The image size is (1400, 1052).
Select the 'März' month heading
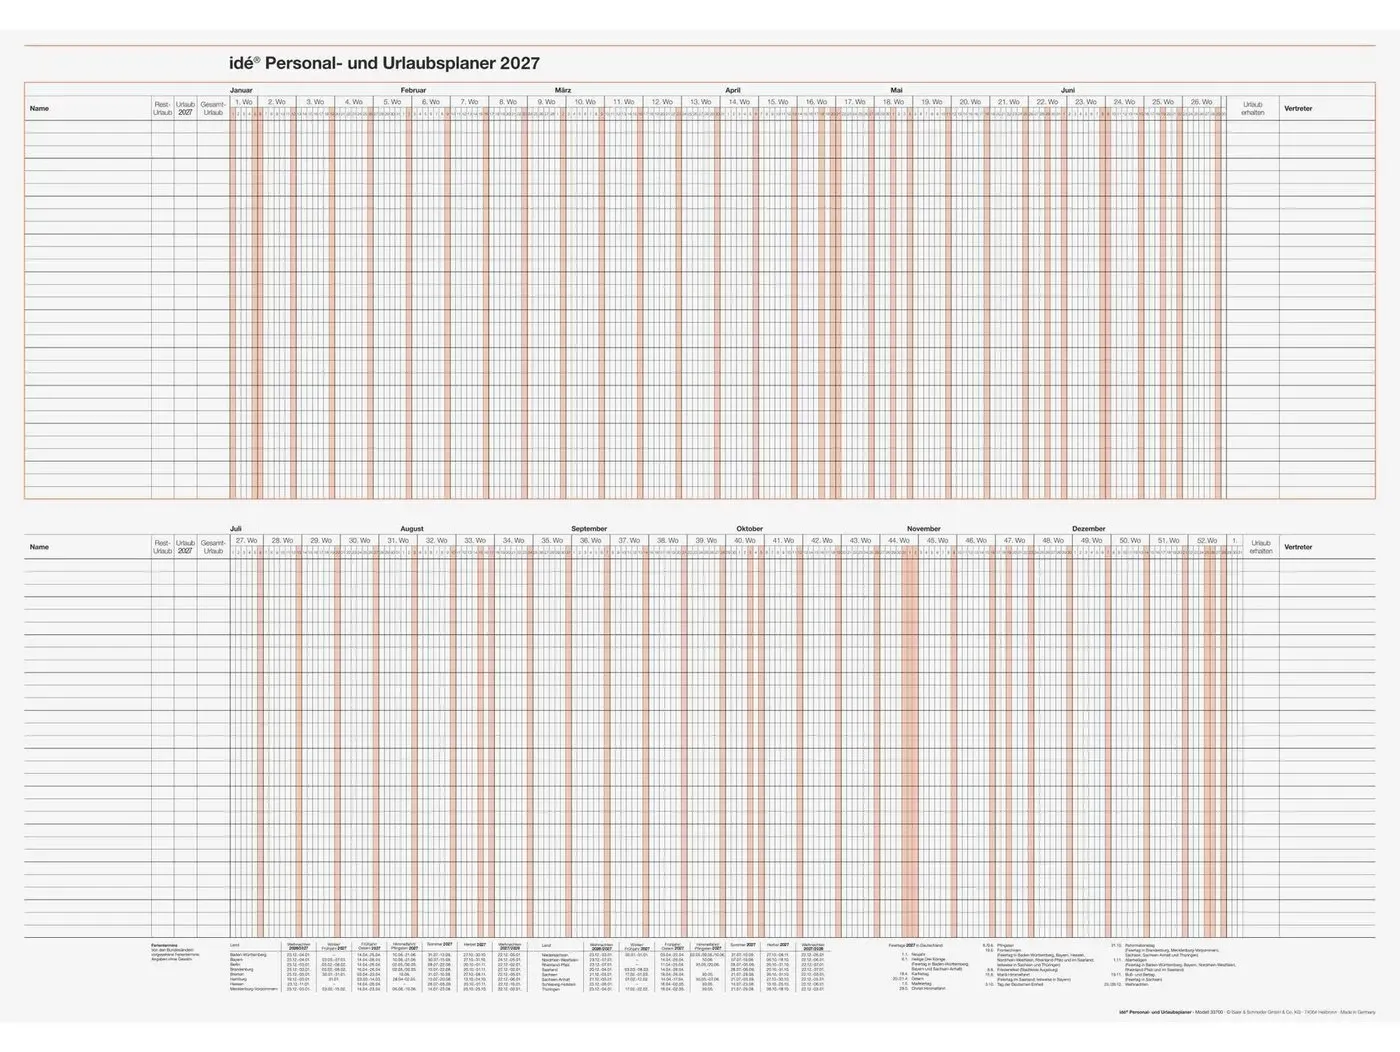point(563,90)
